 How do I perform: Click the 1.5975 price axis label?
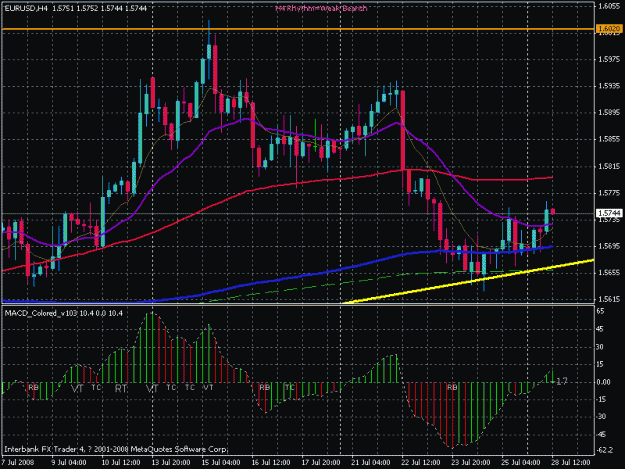[609, 59]
